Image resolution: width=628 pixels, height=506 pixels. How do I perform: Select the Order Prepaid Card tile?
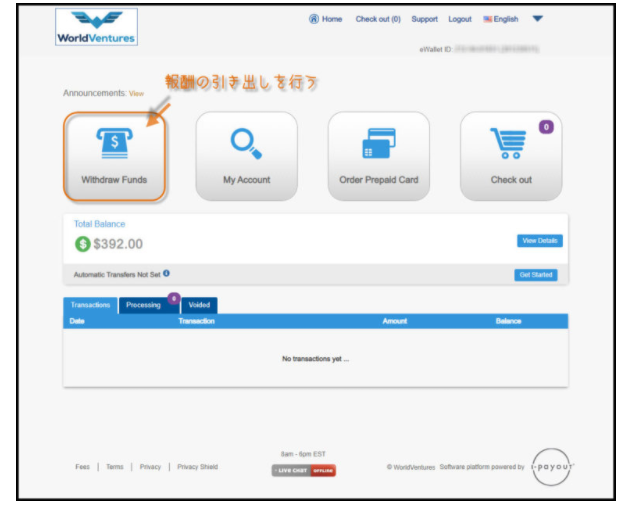coord(378,156)
